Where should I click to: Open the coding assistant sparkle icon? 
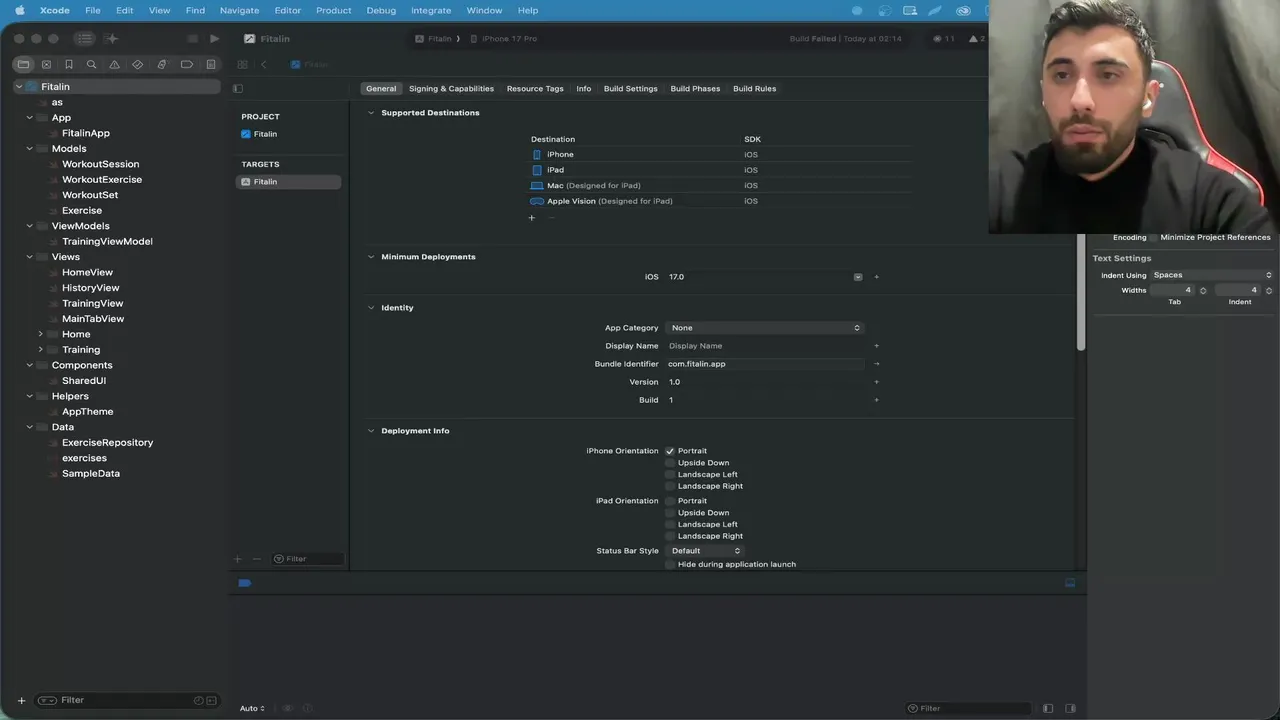(112, 38)
